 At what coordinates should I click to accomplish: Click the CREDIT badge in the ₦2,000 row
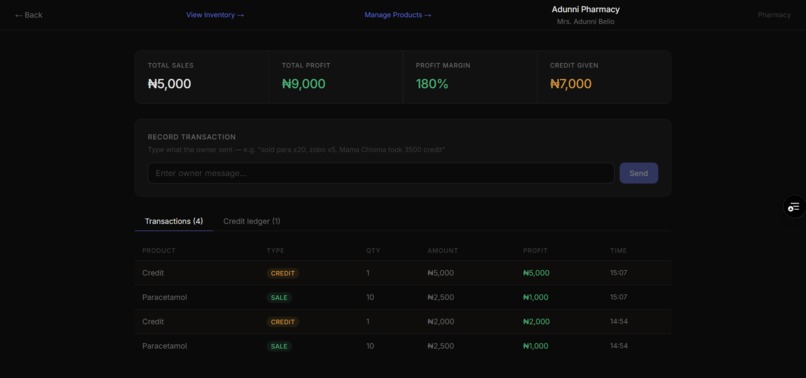pos(283,322)
